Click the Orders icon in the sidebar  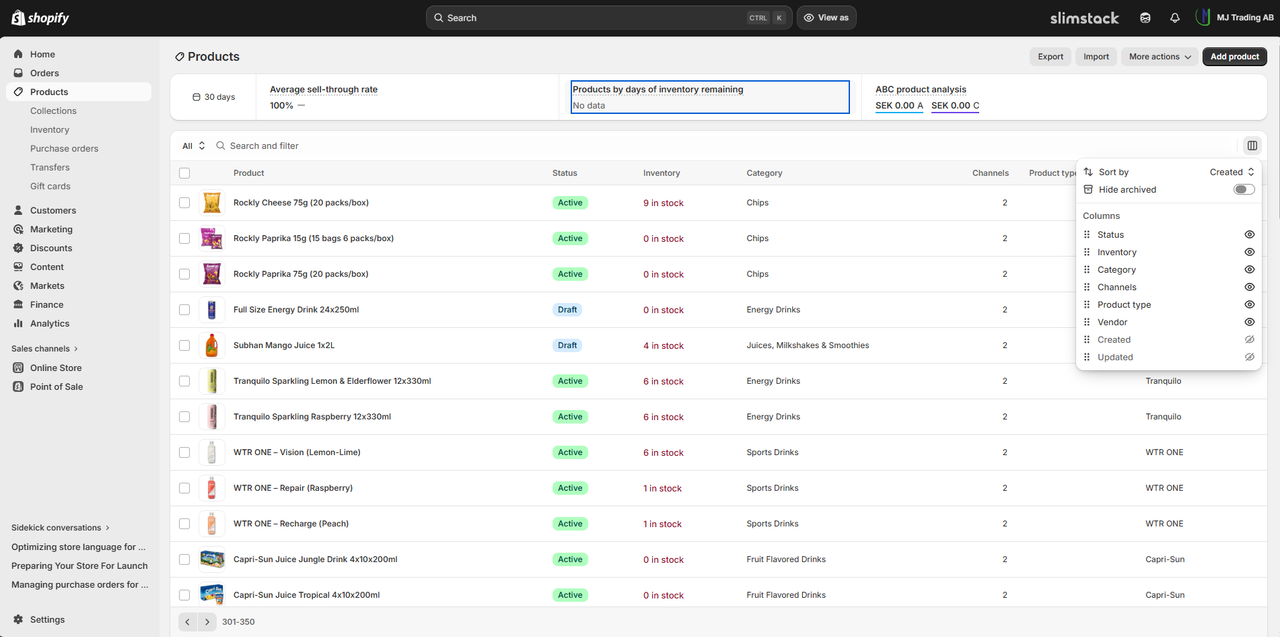(x=18, y=73)
